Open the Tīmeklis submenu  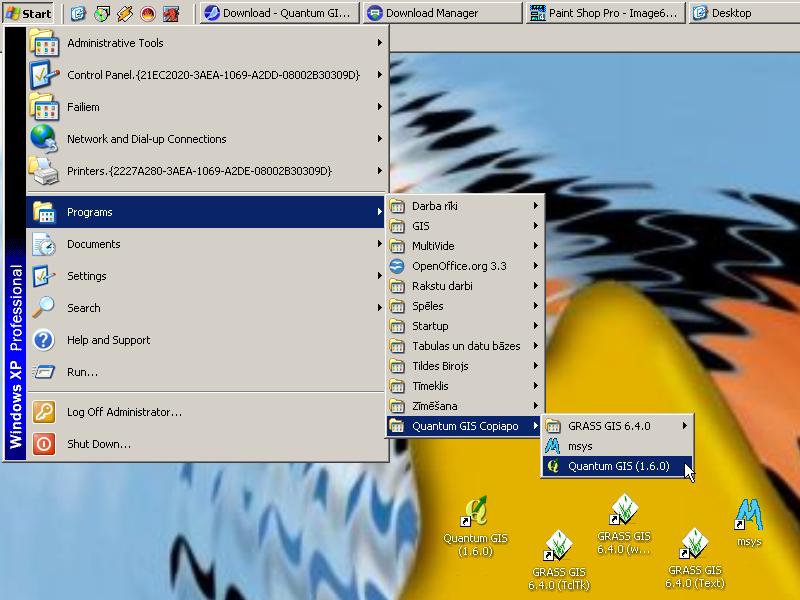[x=465, y=386]
